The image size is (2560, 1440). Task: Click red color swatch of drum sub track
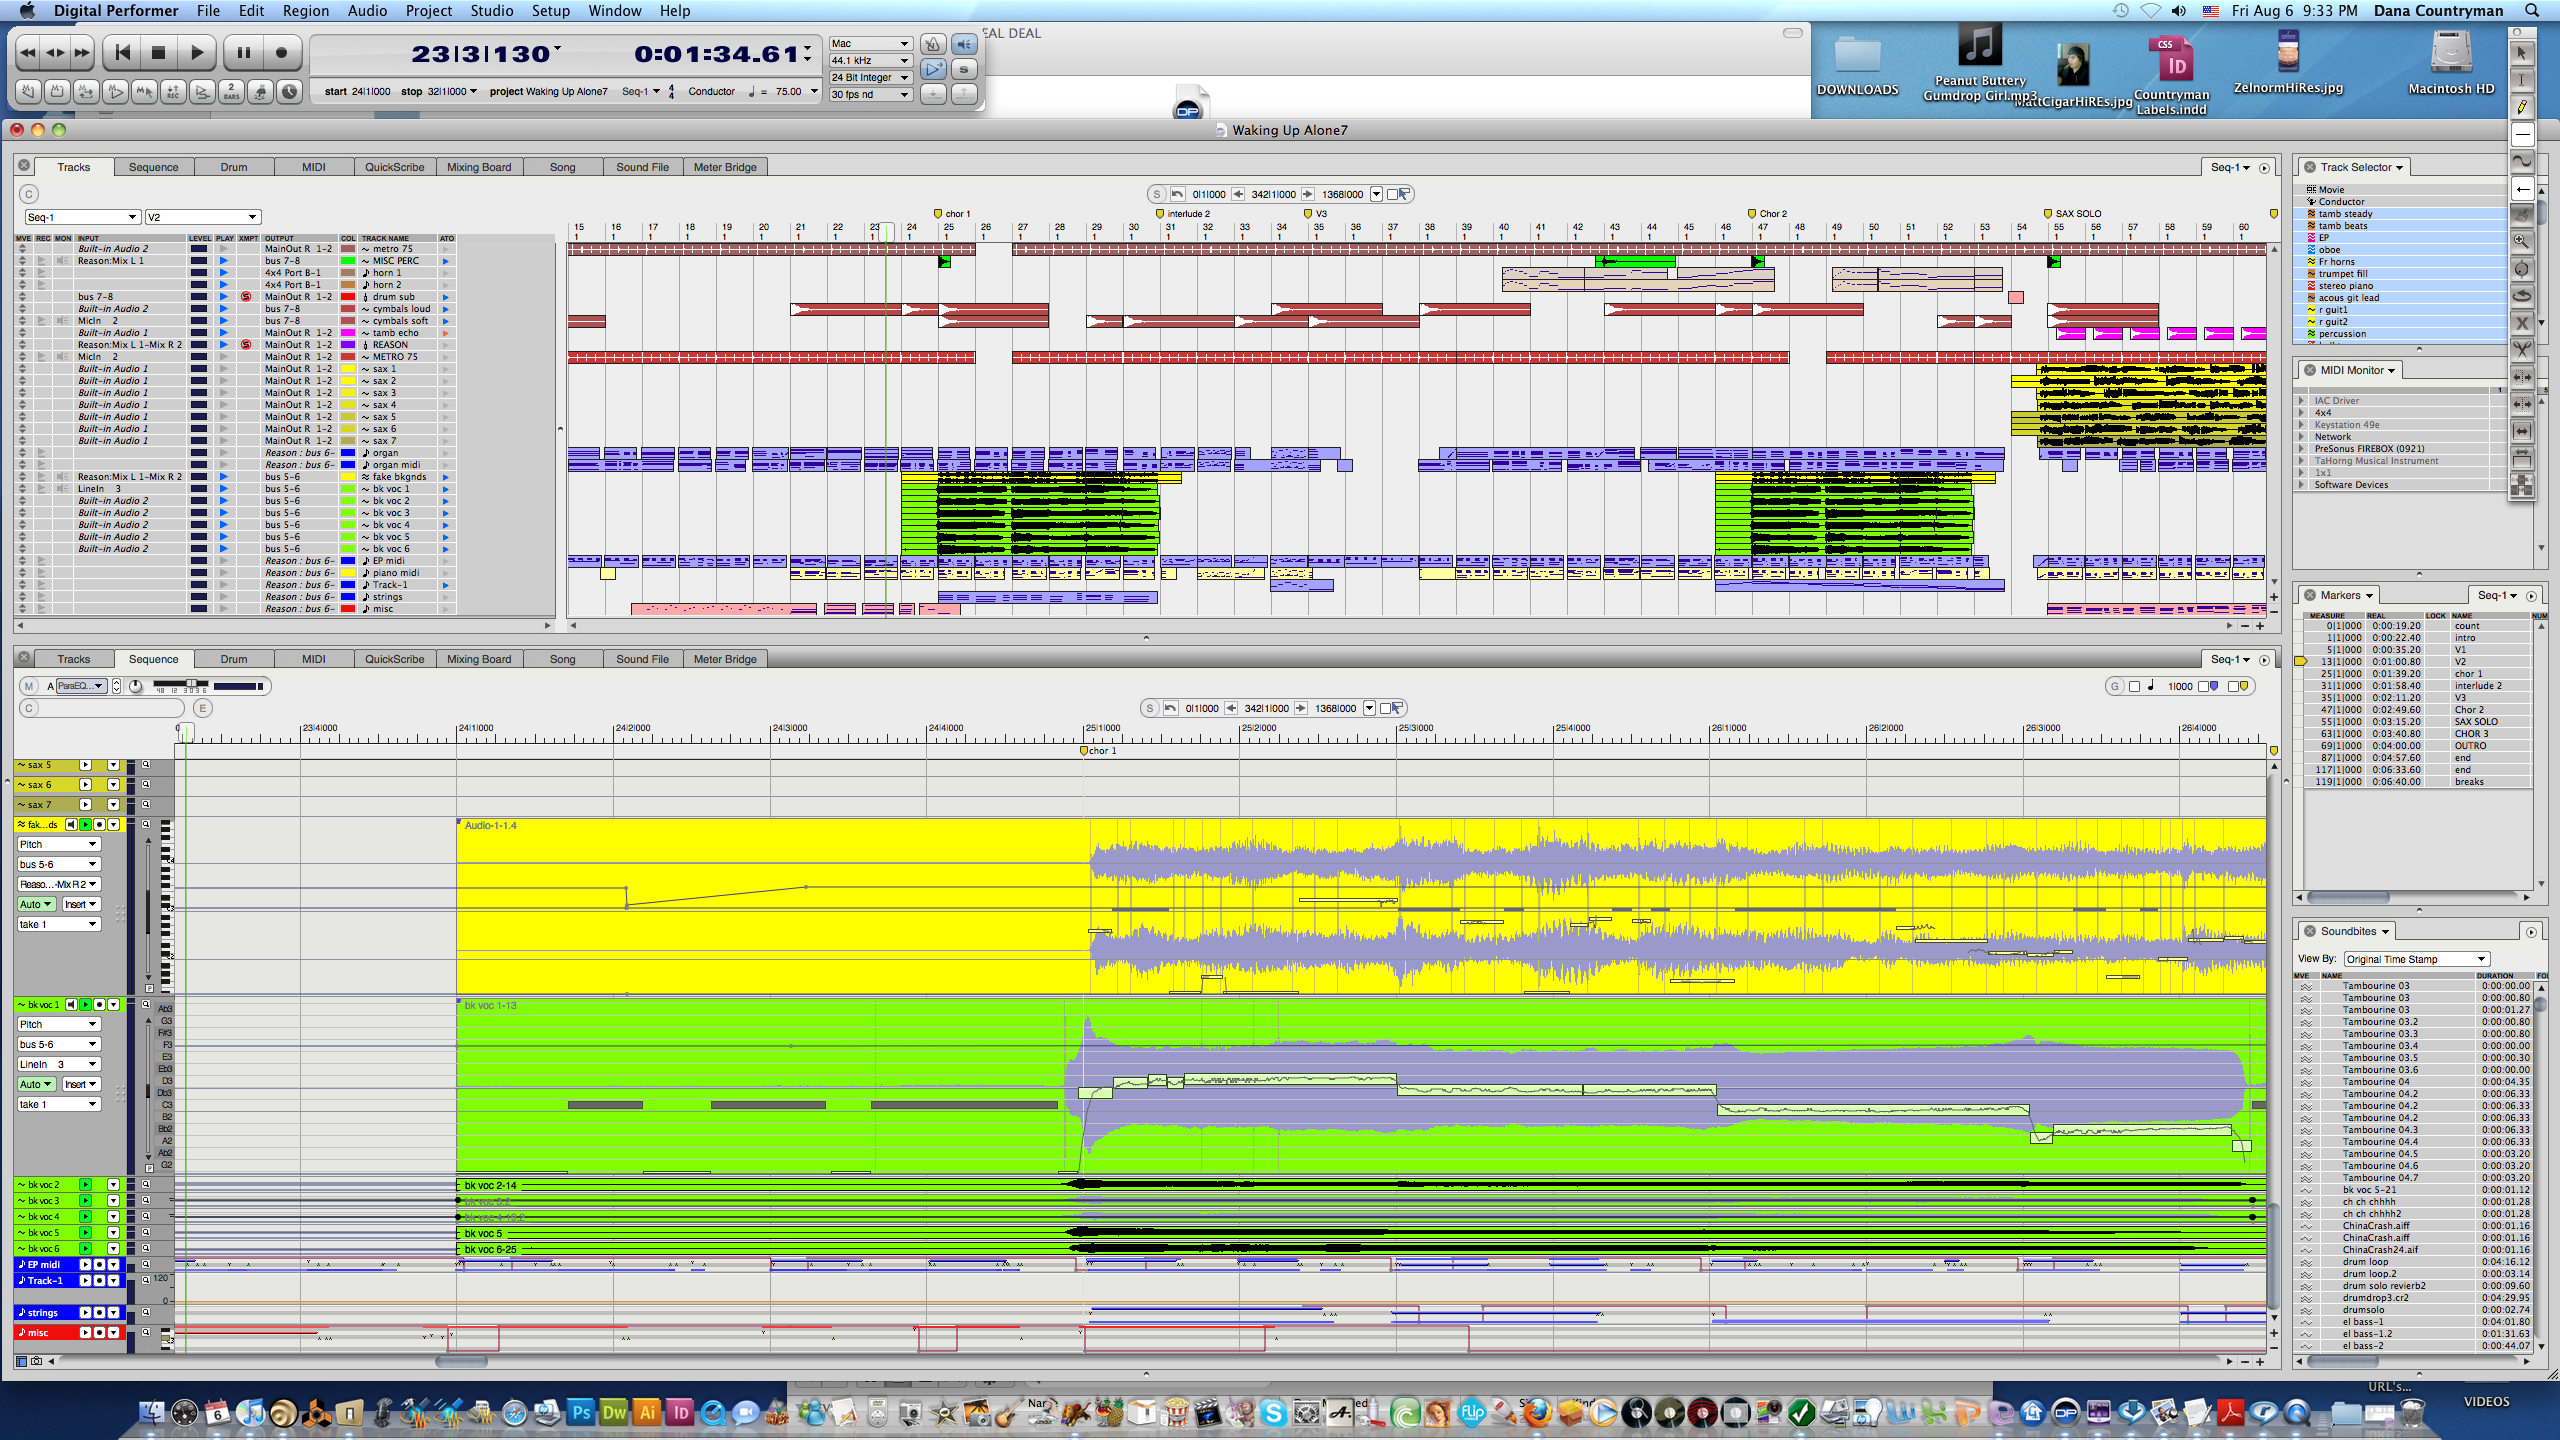348,297
